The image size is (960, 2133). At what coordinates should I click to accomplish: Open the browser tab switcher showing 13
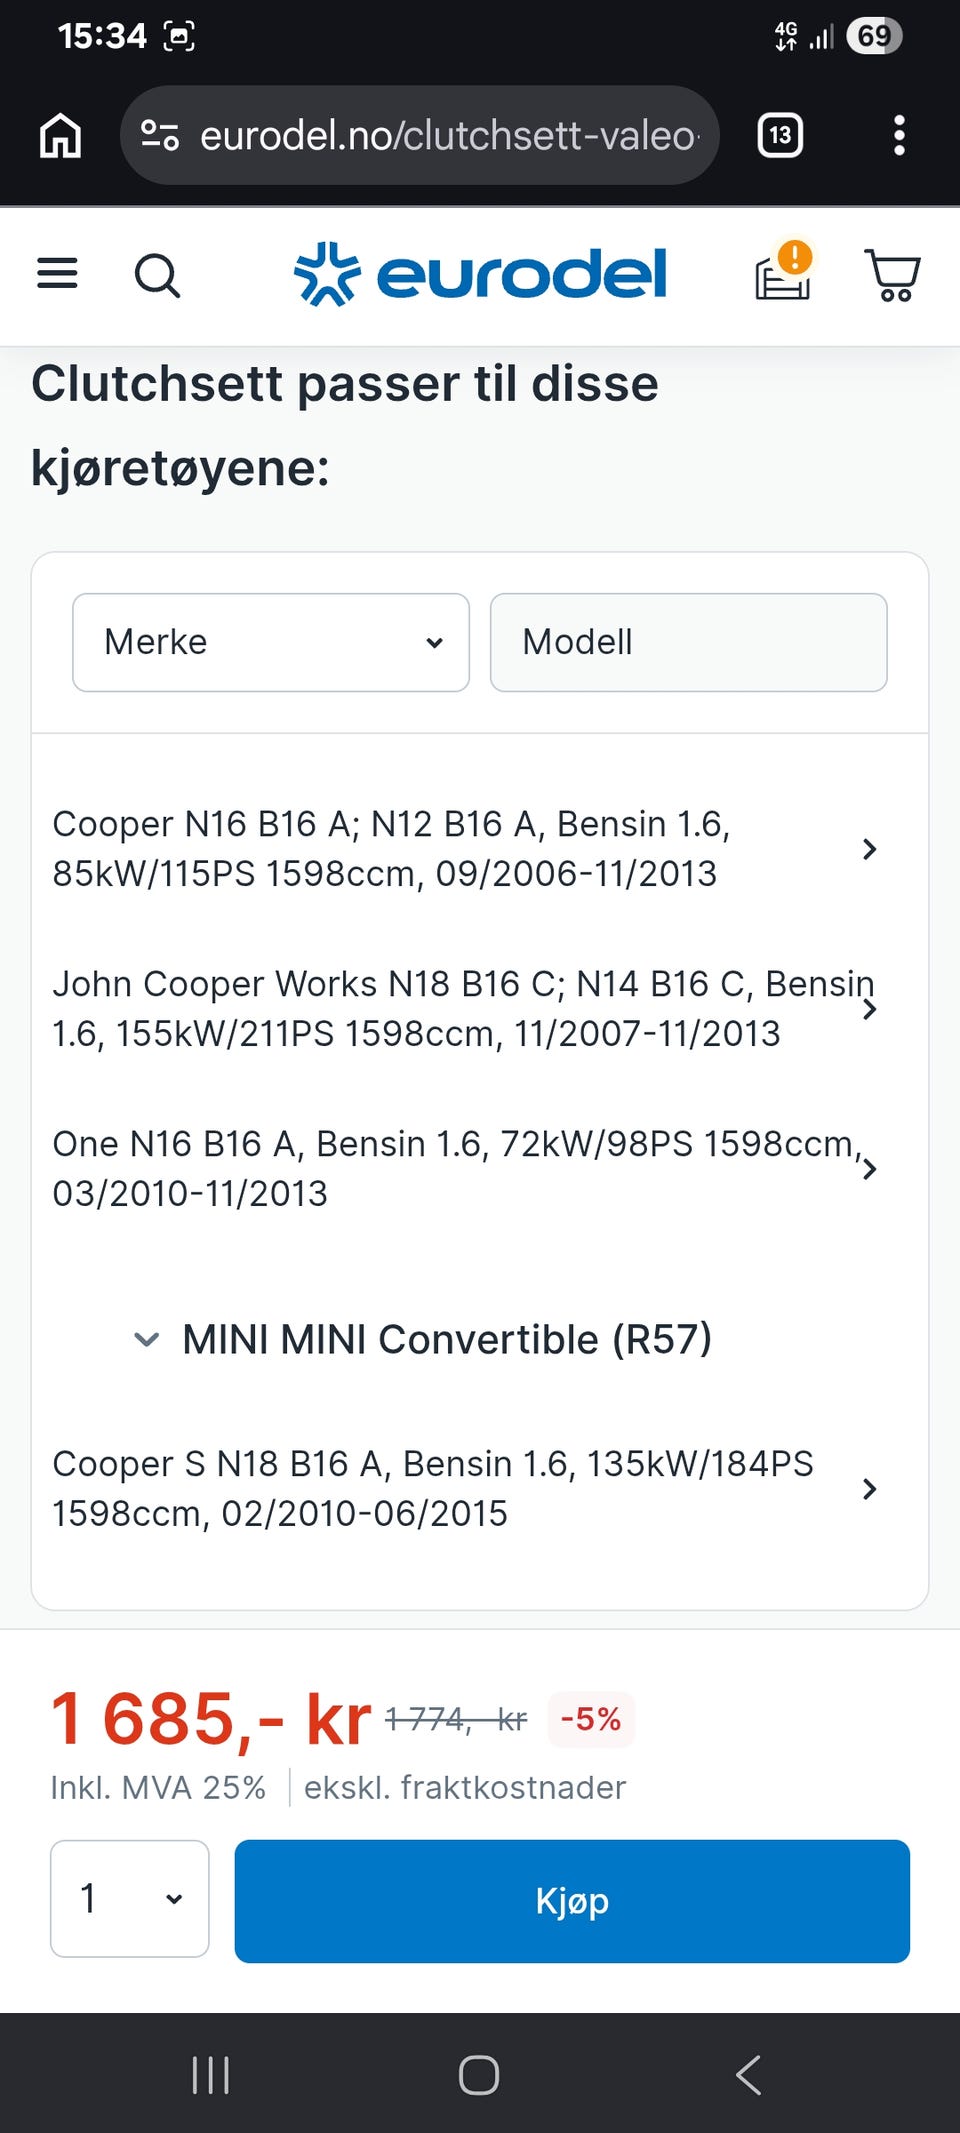tap(780, 135)
